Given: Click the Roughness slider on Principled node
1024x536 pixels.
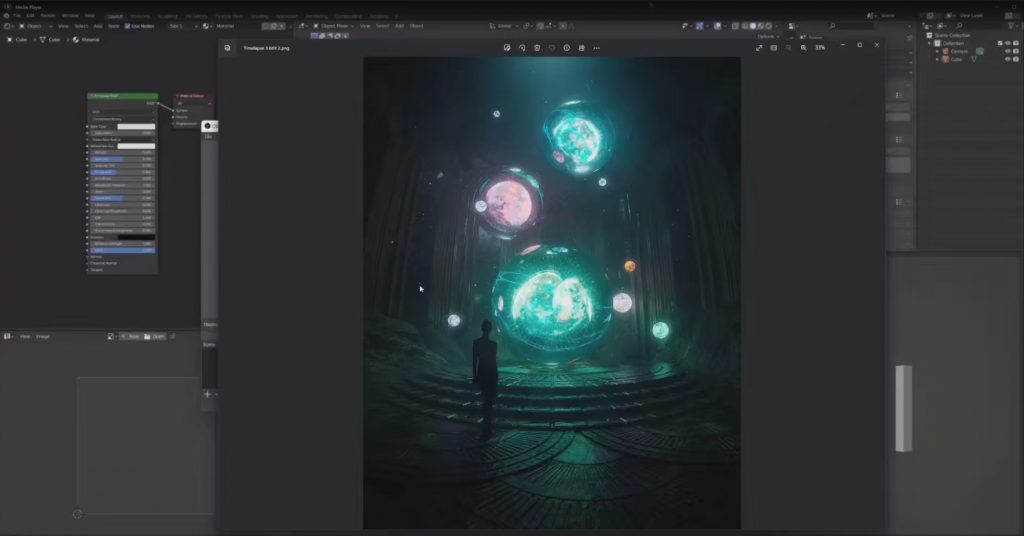Looking at the screenshot, I should 123,172.
